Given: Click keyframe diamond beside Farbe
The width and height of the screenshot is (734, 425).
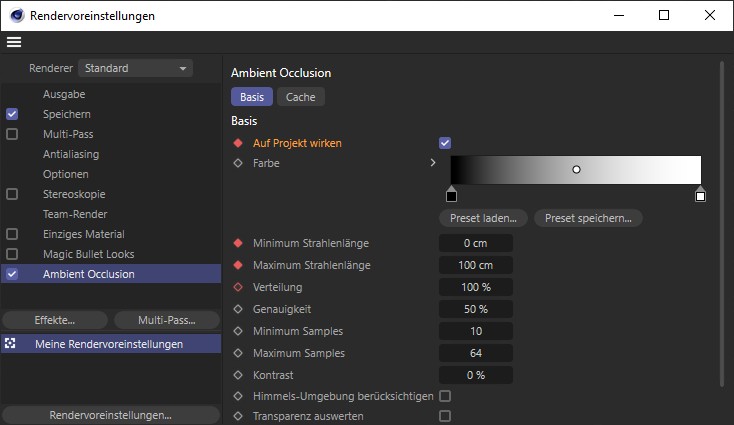Looking at the screenshot, I should (x=238, y=163).
